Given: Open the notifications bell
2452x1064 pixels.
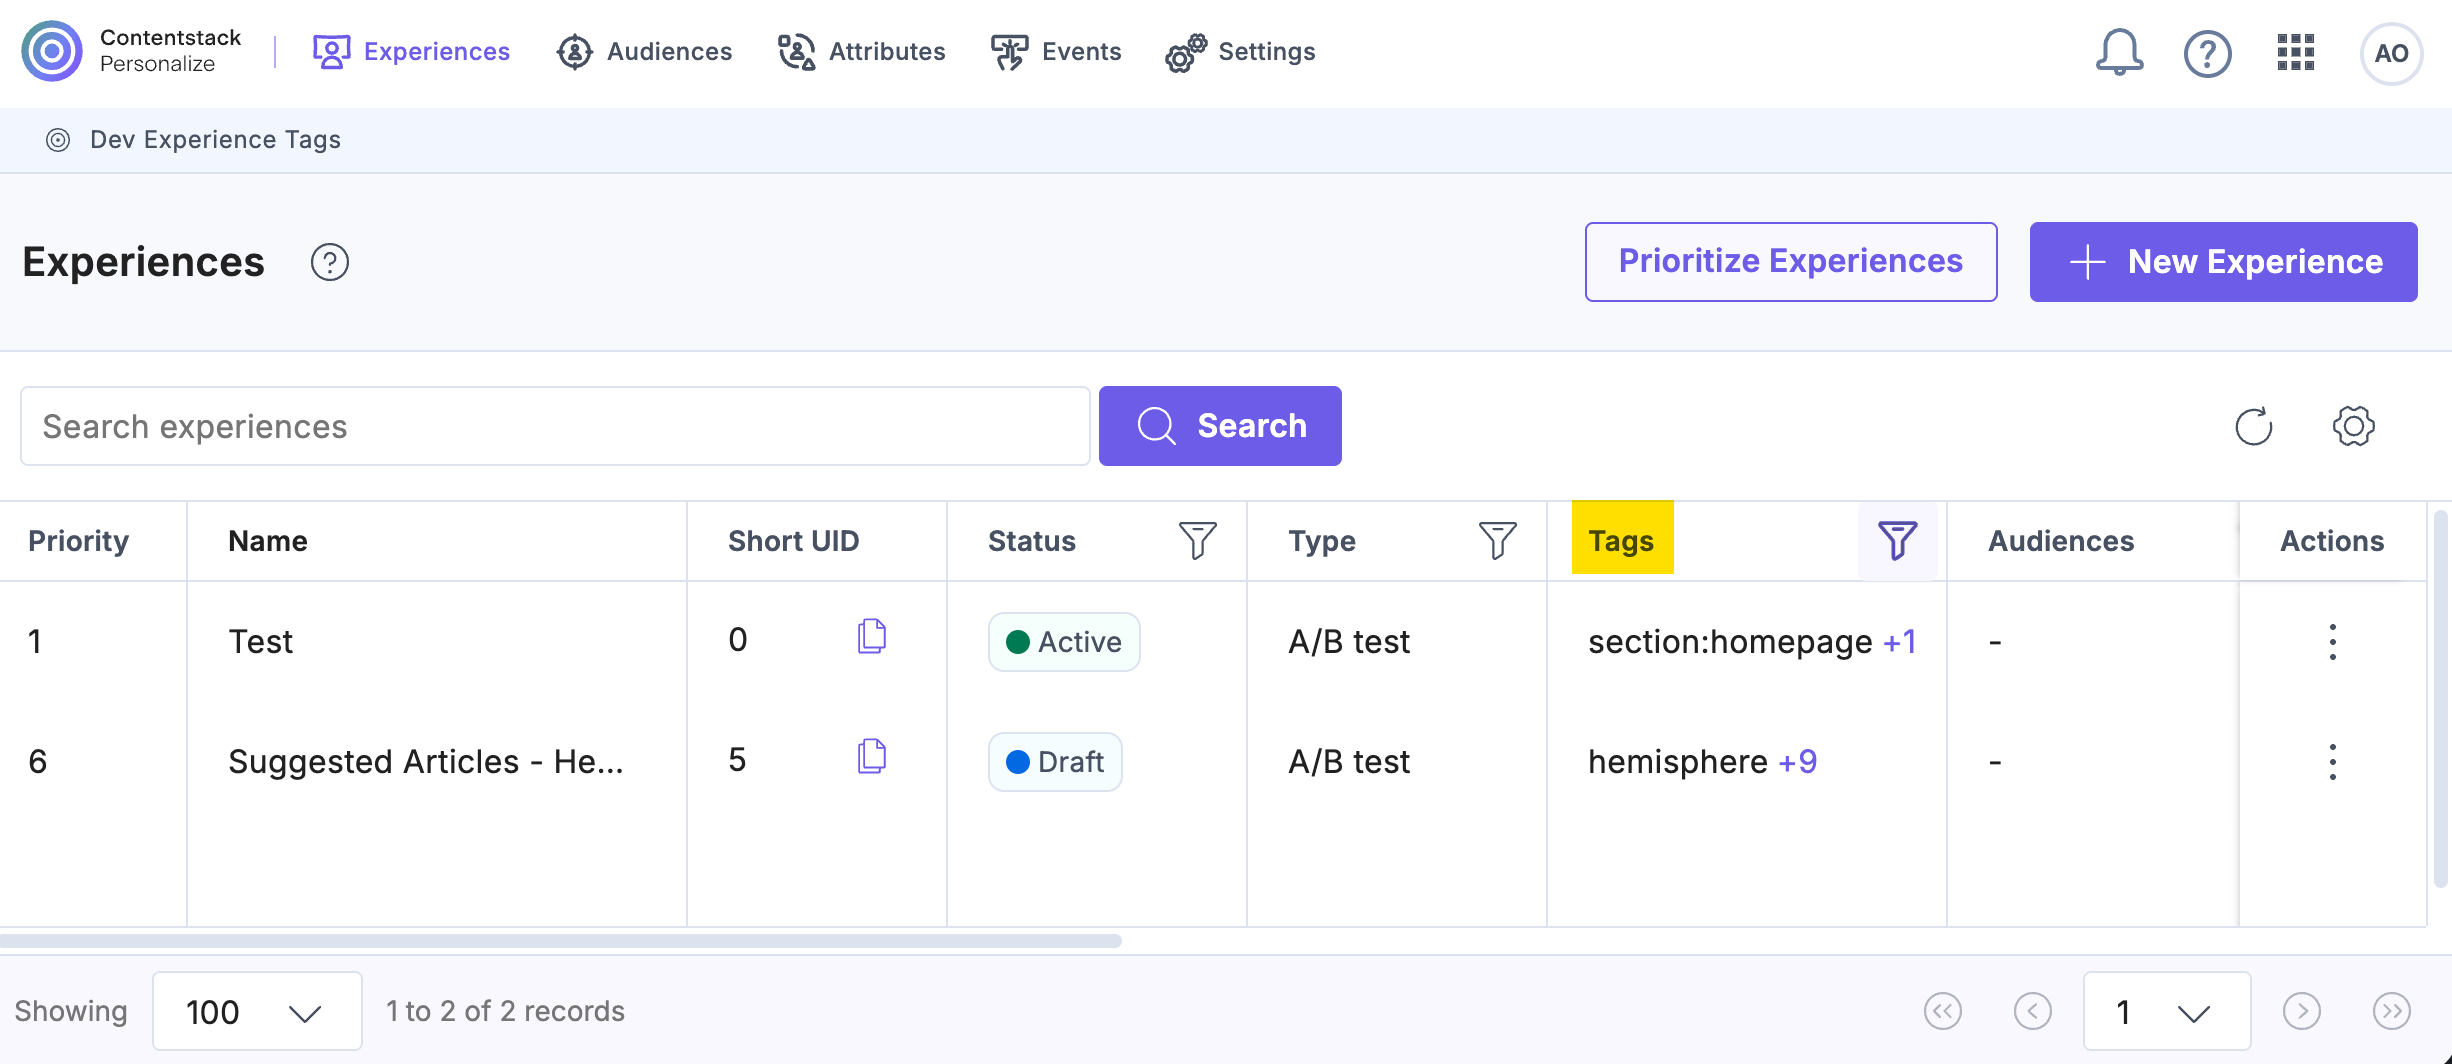Looking at the screenshot, I should [x=2119, y=52].
